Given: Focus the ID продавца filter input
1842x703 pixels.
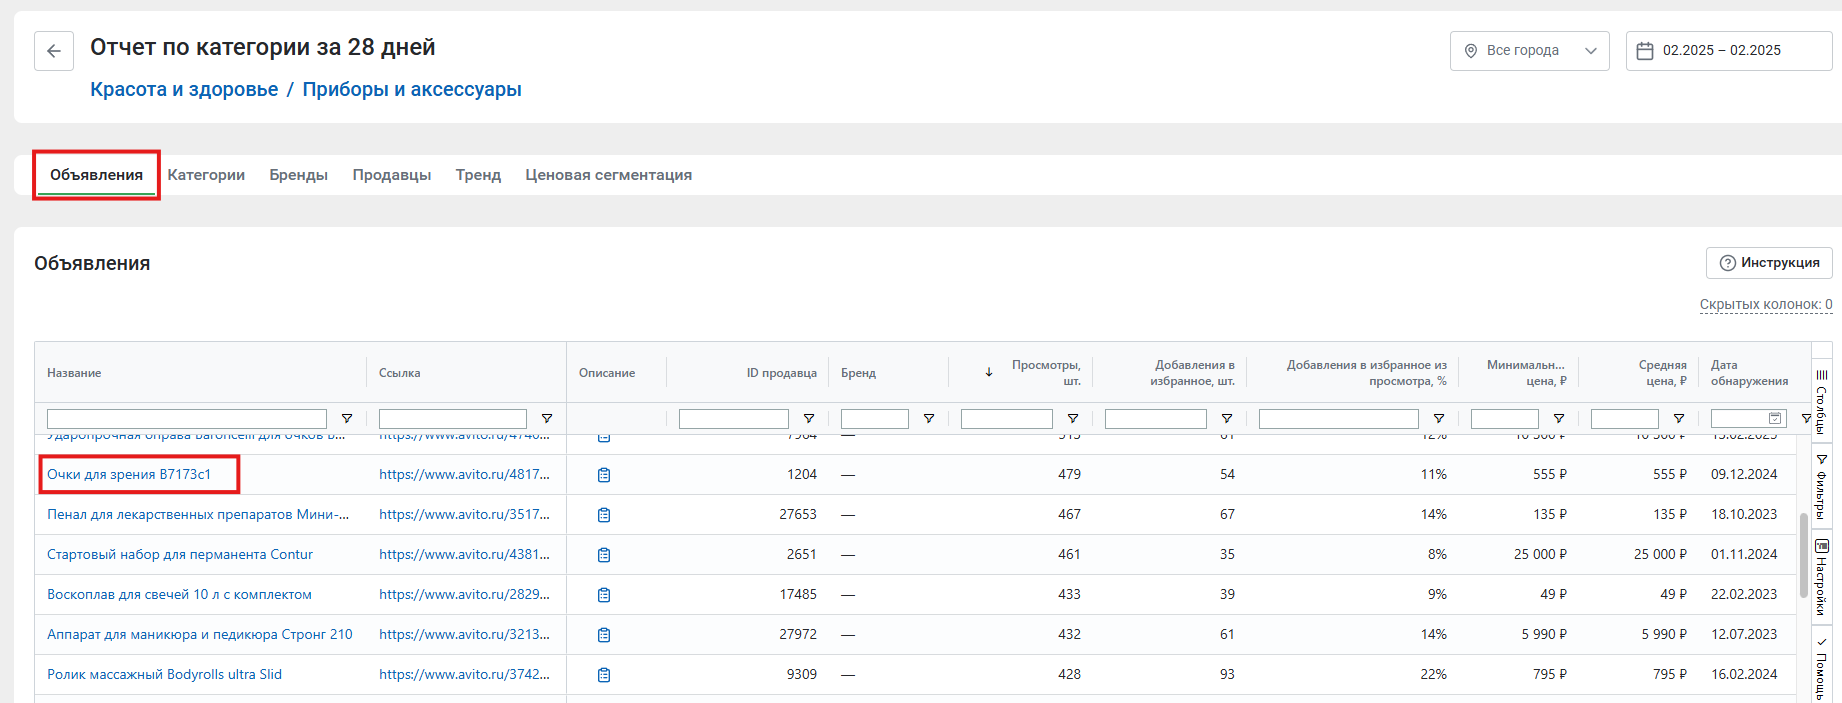Looking at the screenshot, I should tap(734, 419).
